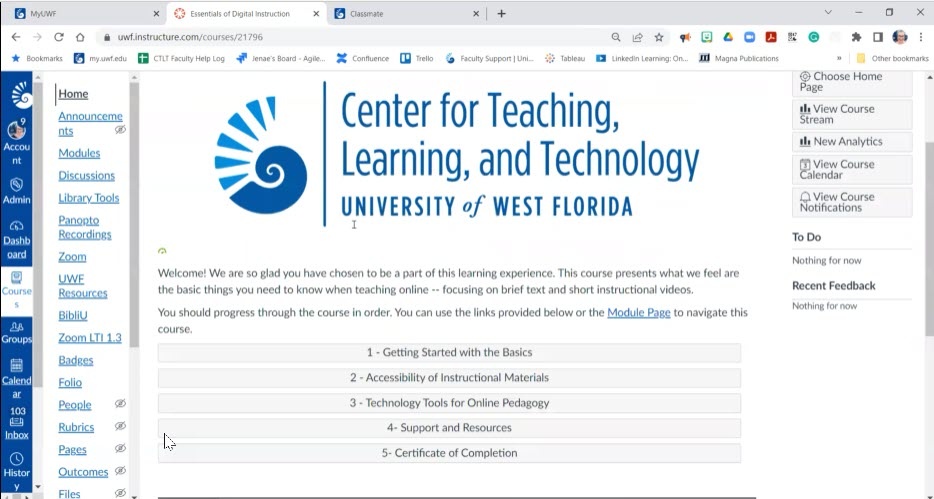Open the Trello bookmark
This screenshot has height=499, width=934.
pos(416,58)
